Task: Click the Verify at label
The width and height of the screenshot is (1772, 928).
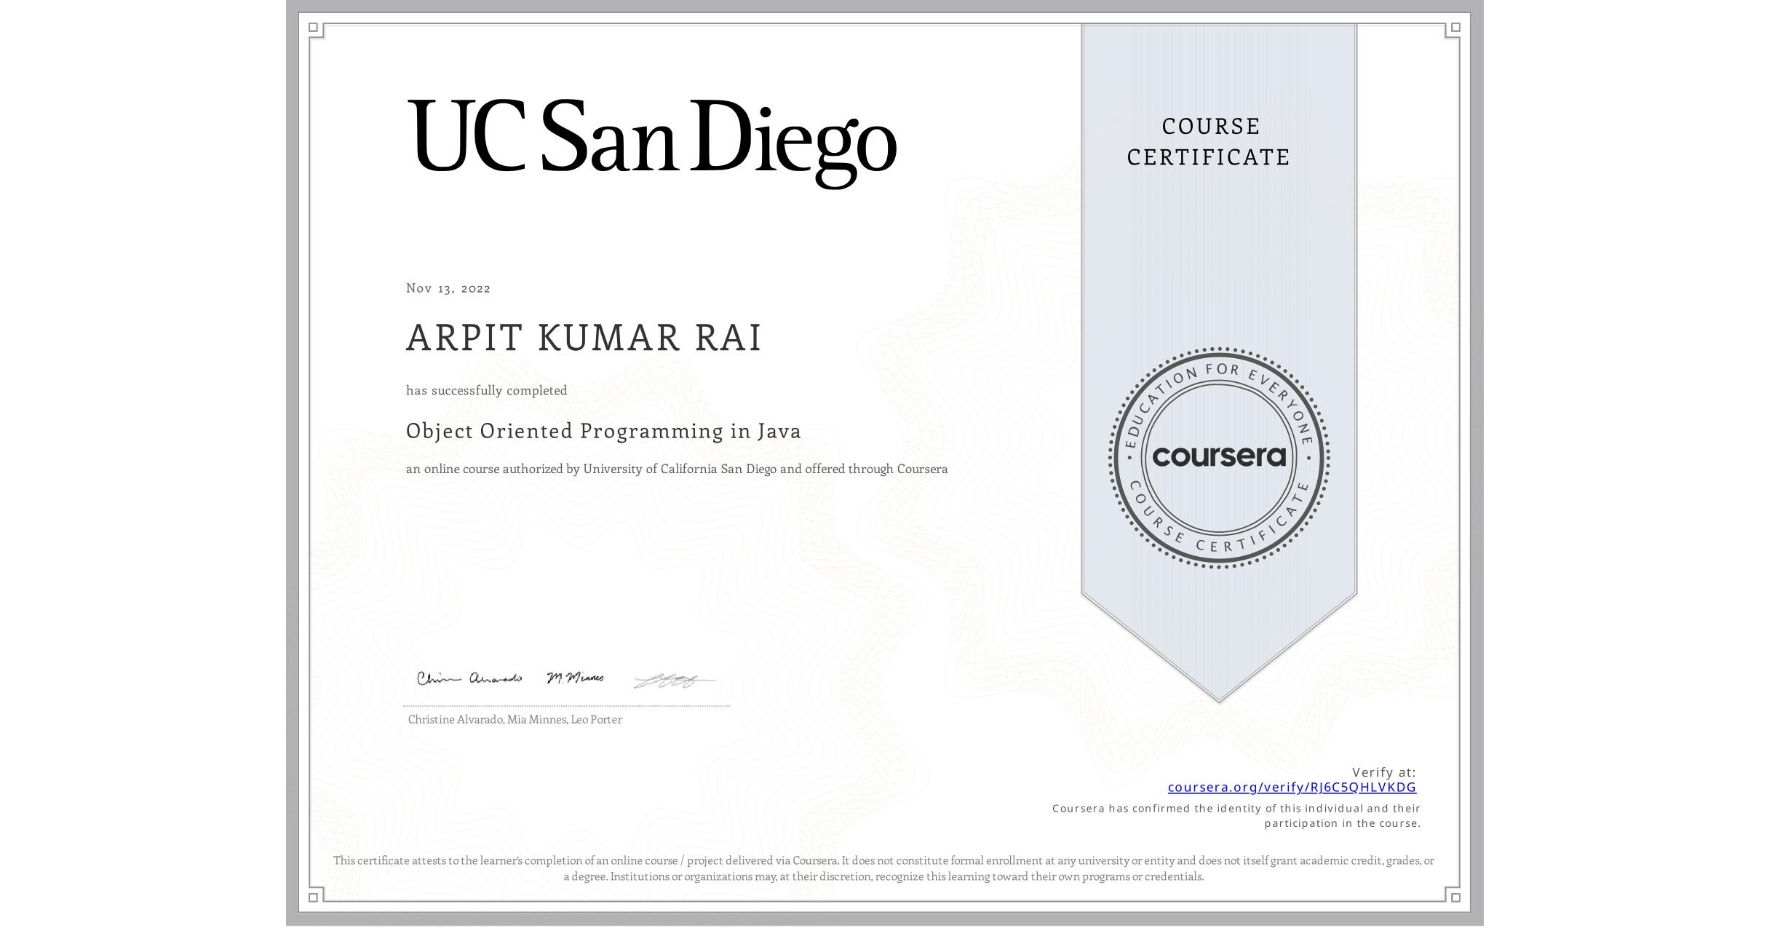Action: [x=1384, y=770]
